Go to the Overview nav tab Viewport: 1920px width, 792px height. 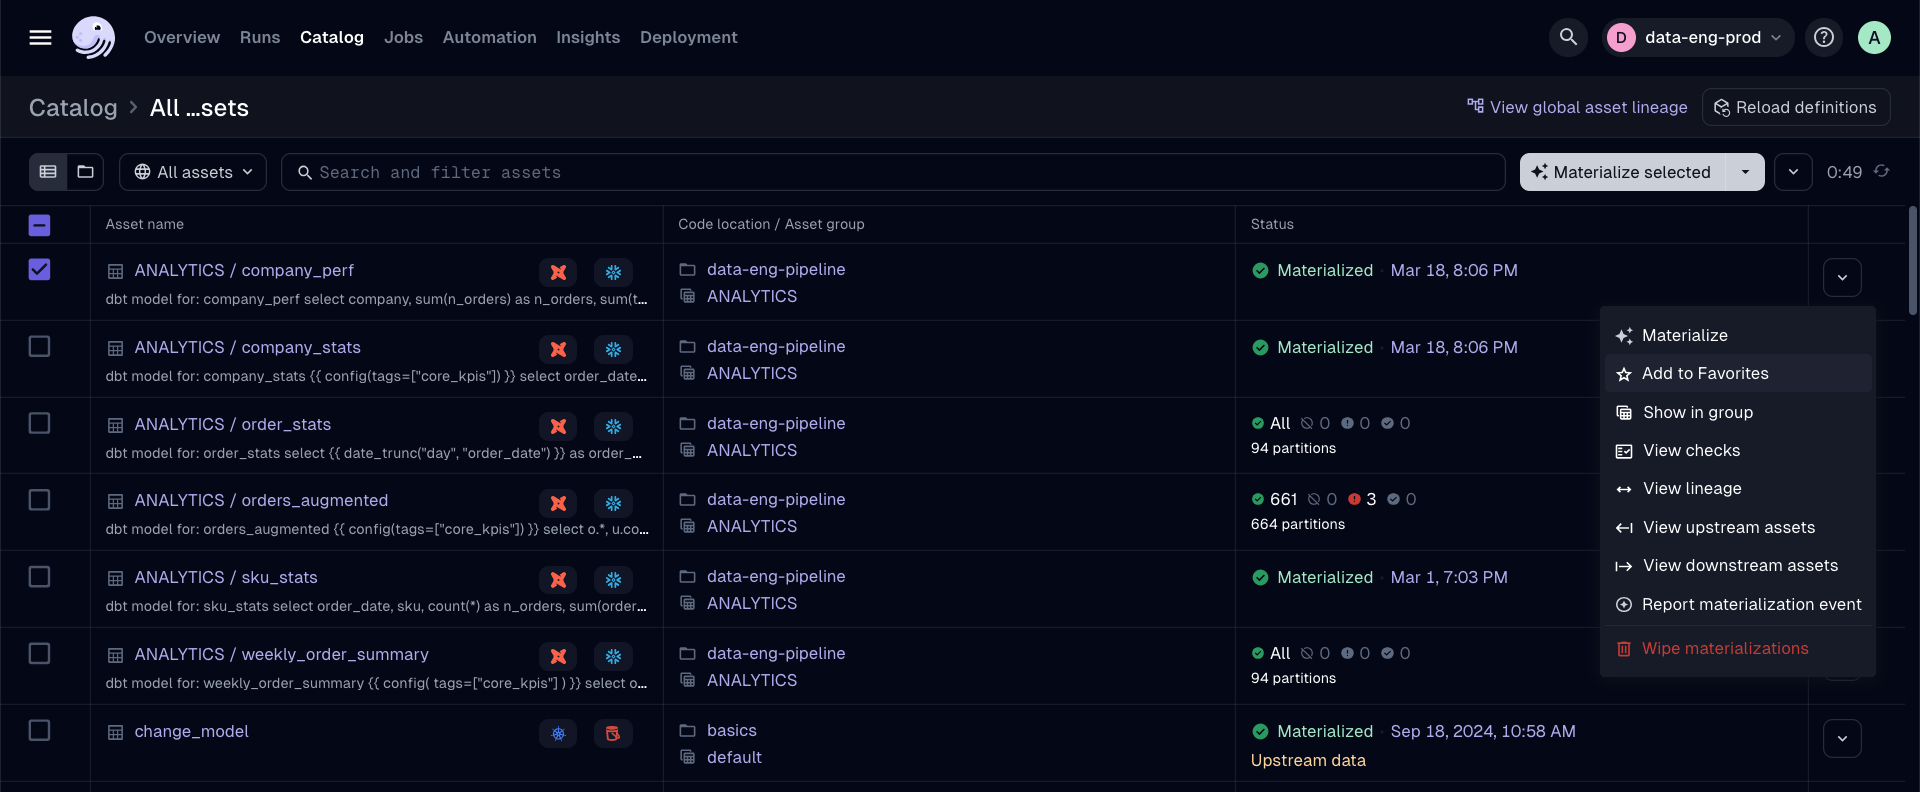(182, 37)
